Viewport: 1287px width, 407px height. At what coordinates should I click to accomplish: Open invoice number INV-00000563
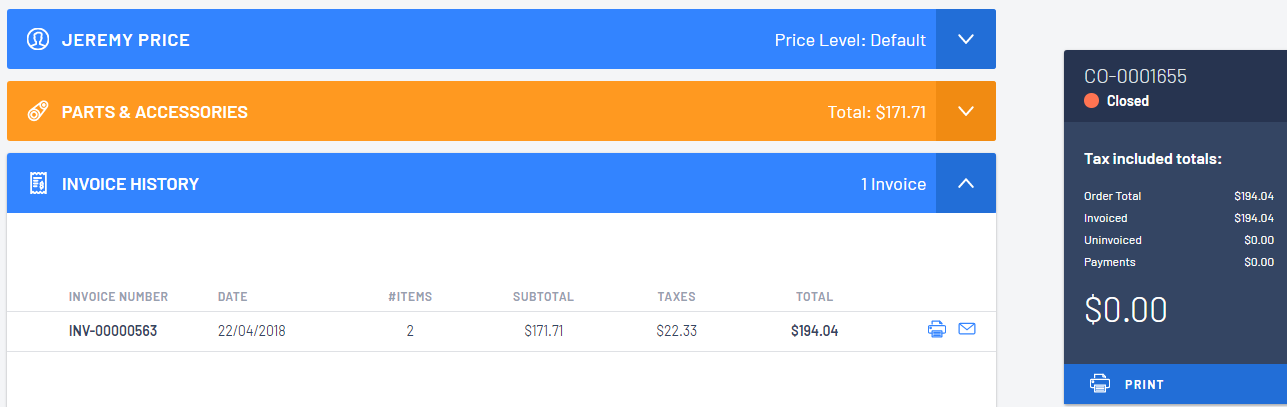[113, 331]
